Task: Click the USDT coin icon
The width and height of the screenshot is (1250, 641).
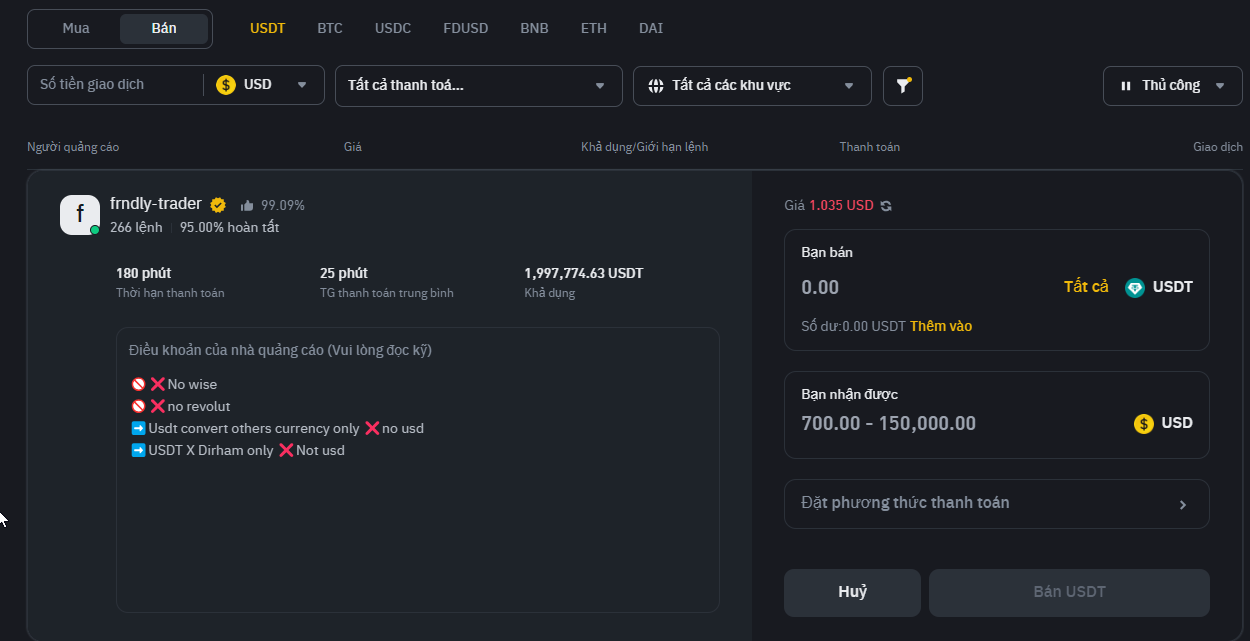Action: pyautogui.click(x=1135, y=288)
